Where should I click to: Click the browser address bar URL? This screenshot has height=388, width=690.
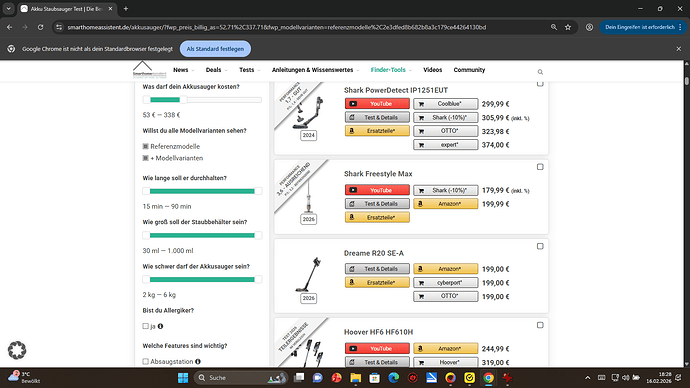point(276,27)
